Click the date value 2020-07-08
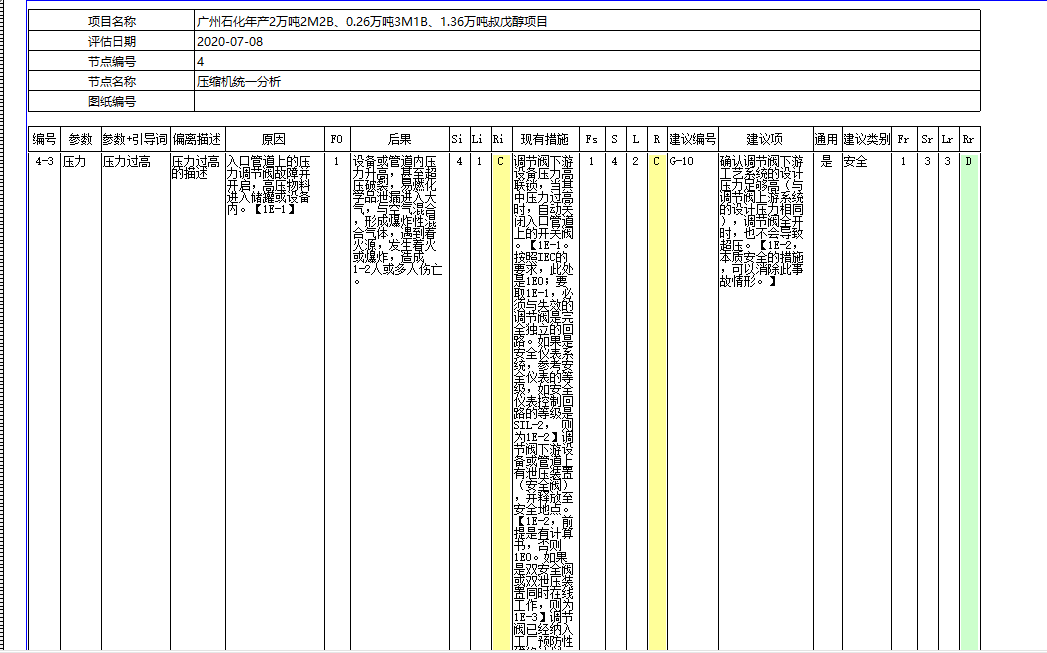The width and height of the screenshot is (1047, 653). pos(230,41)
